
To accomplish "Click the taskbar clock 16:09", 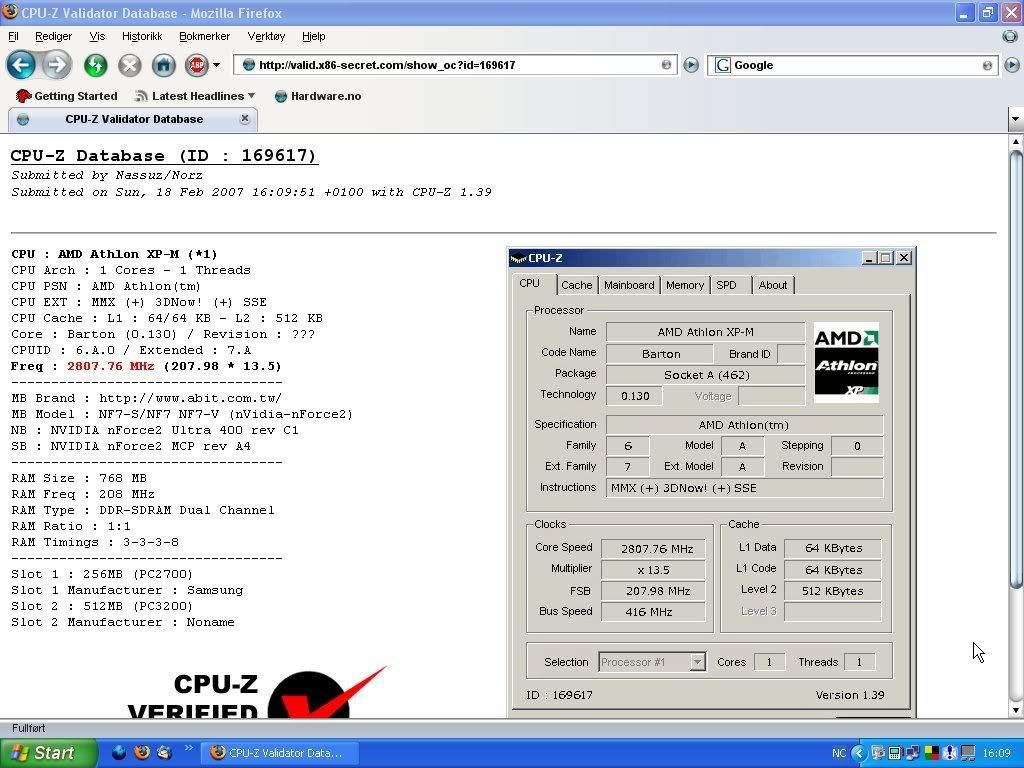I will pyautogui.click(x=996, y=754).
